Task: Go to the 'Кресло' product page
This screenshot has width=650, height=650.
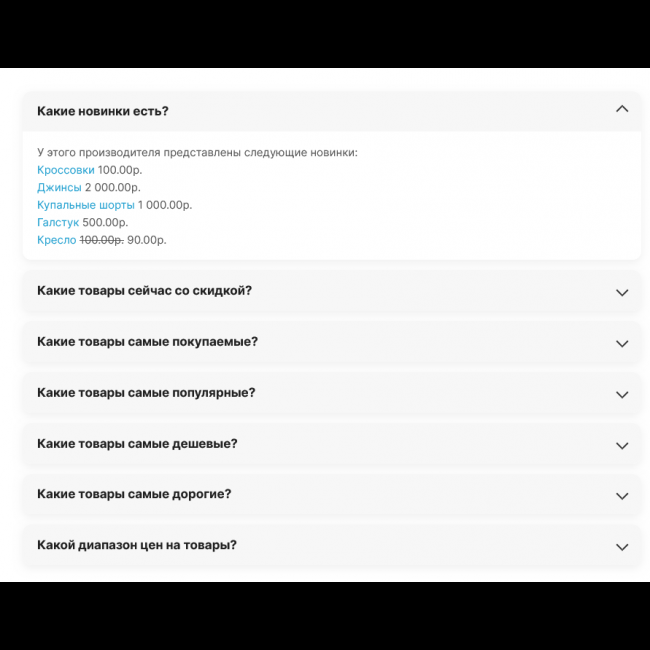Action: click(x=56, y=240)
